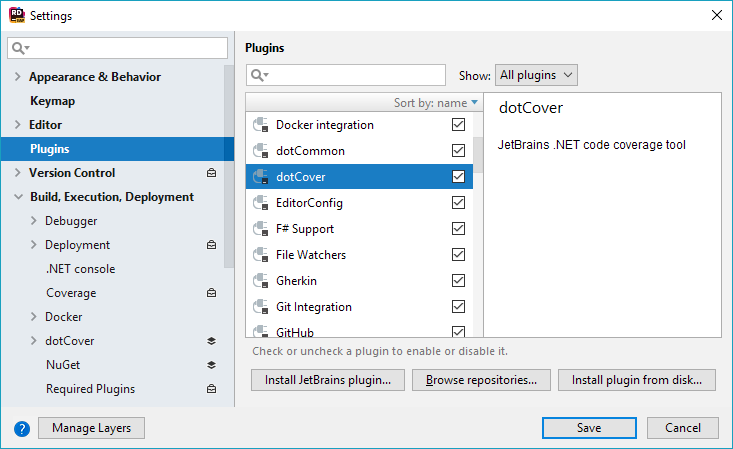
Task: Expand the Docker subnode
Action: [33, 317]
